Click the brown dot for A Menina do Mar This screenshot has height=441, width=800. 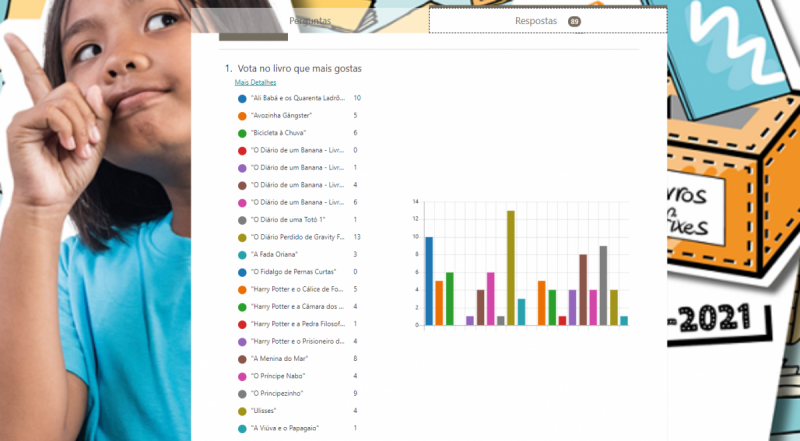(x=241, y=359)
